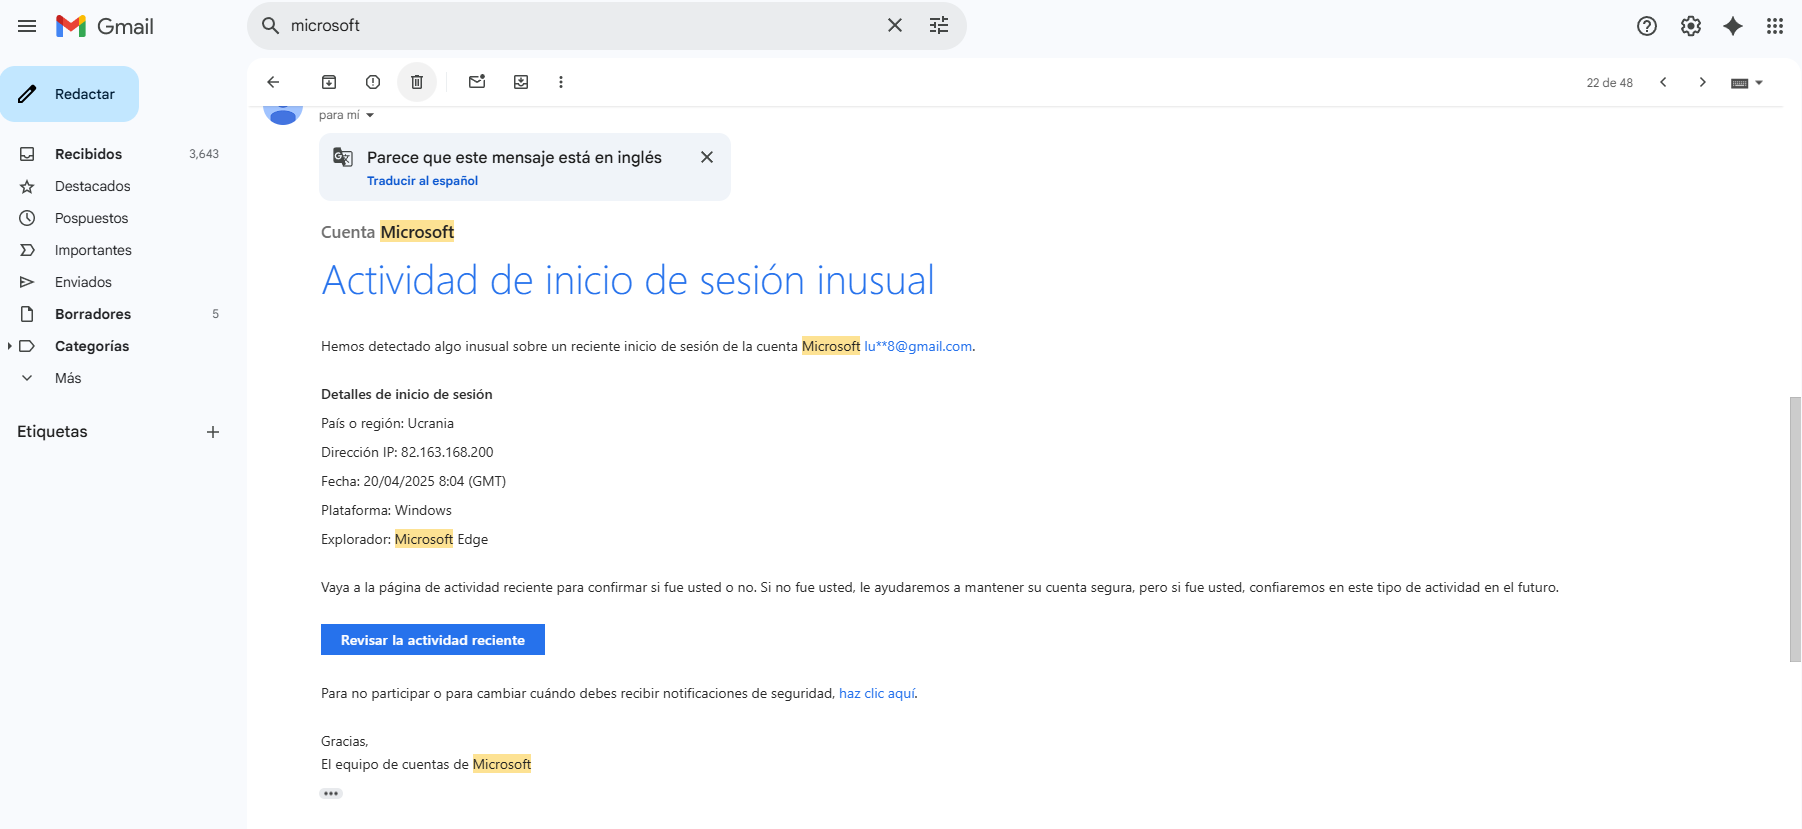
Task: Click into the search field containing 'microsoft'
Action: click(580, 26)
